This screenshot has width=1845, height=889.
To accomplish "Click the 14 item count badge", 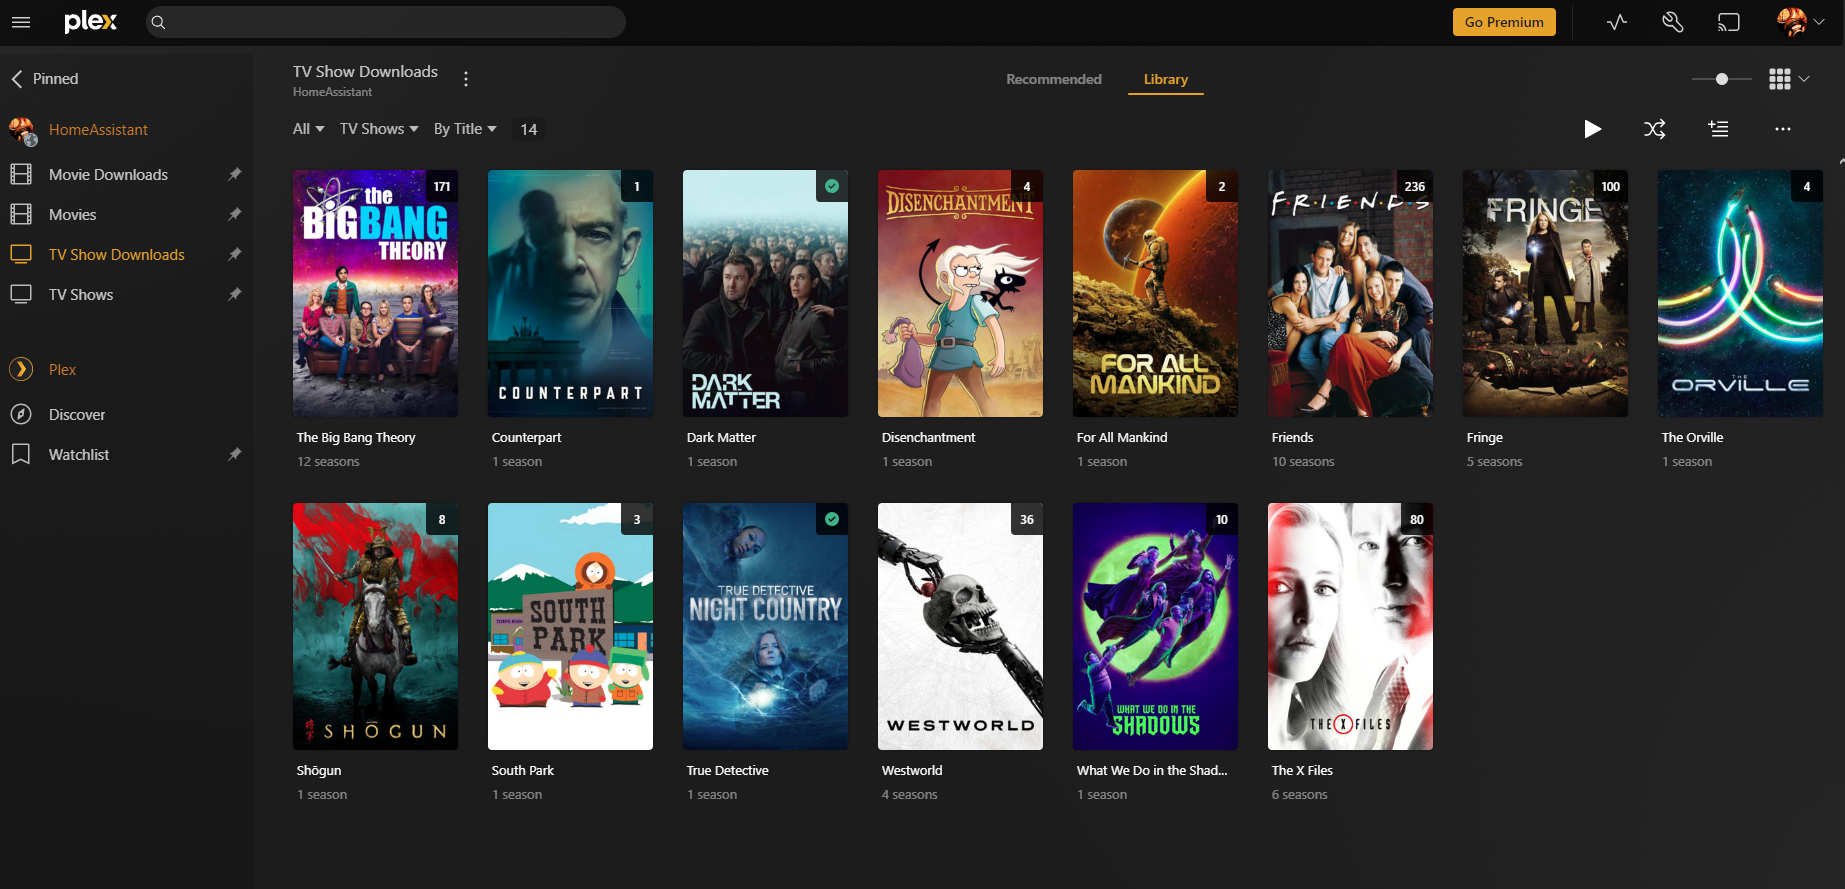I will [529, 129].
